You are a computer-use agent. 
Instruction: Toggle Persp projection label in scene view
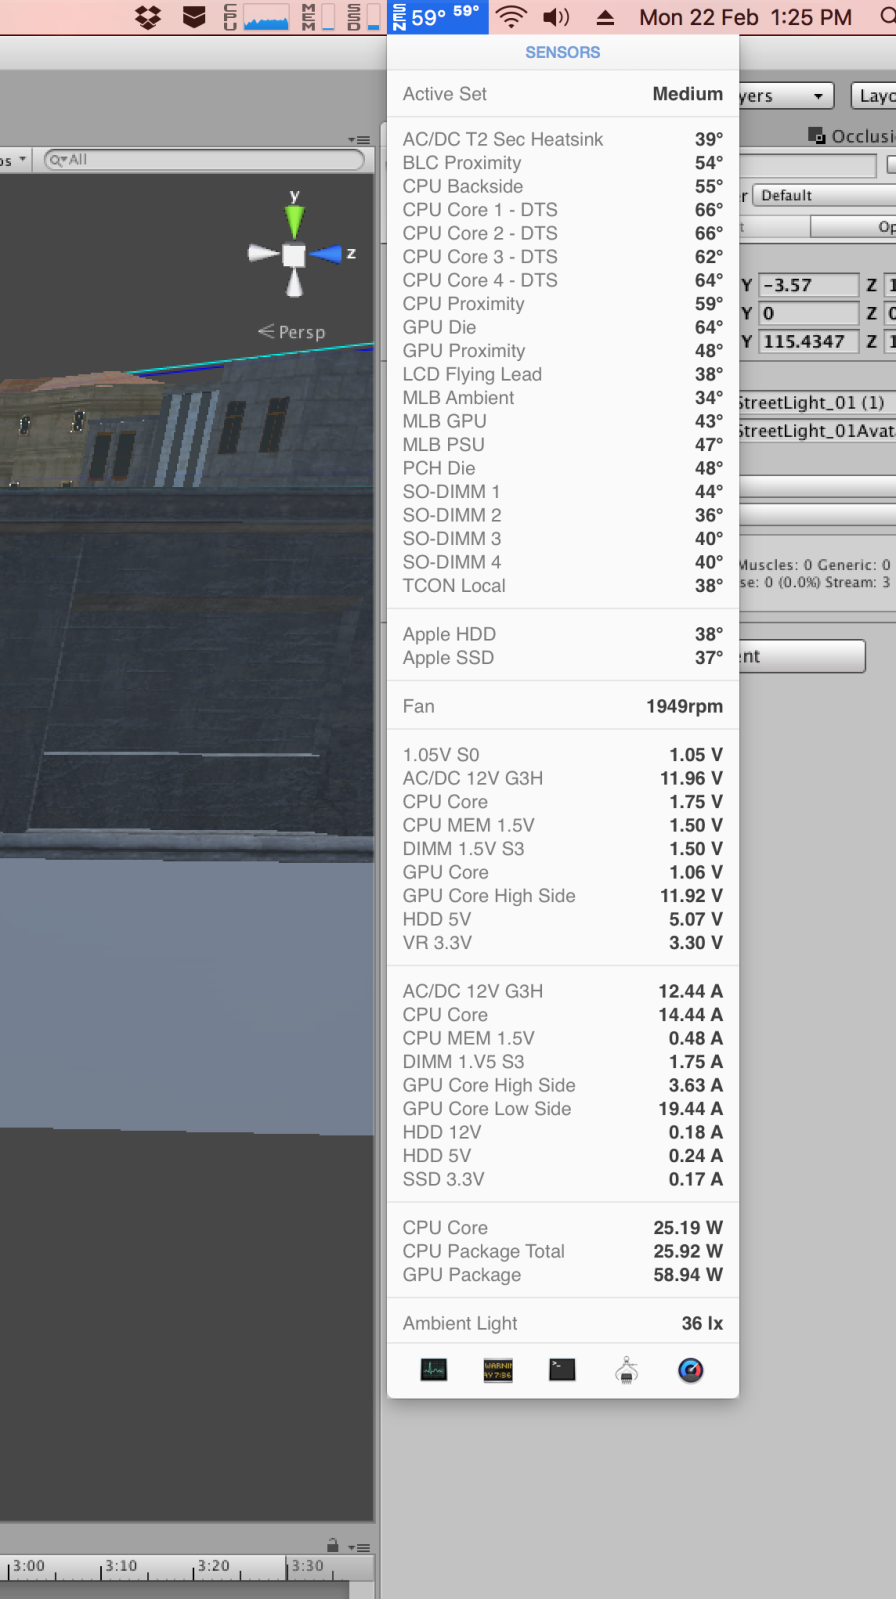[292, 332]
